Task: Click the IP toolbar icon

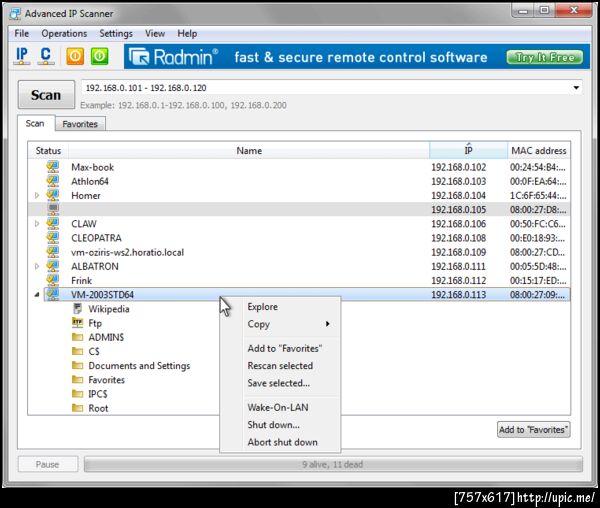Action: (22, 56)
